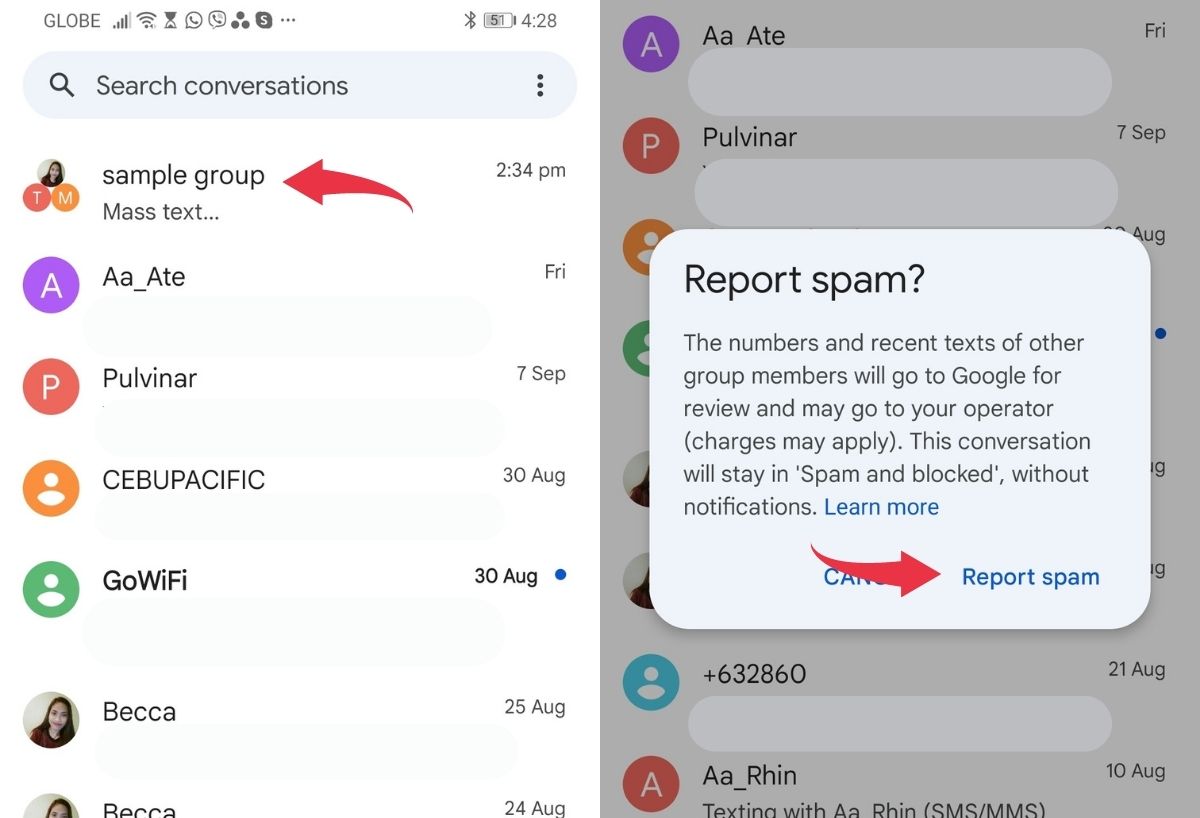
Task: Tap the sample group avatar cluster
Action: 51,186
